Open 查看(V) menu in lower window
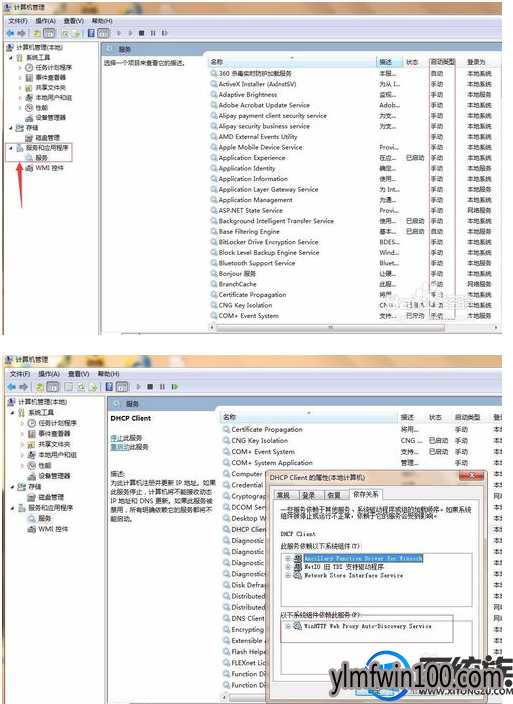Screen dimensions: 513x704 (78, 374)
